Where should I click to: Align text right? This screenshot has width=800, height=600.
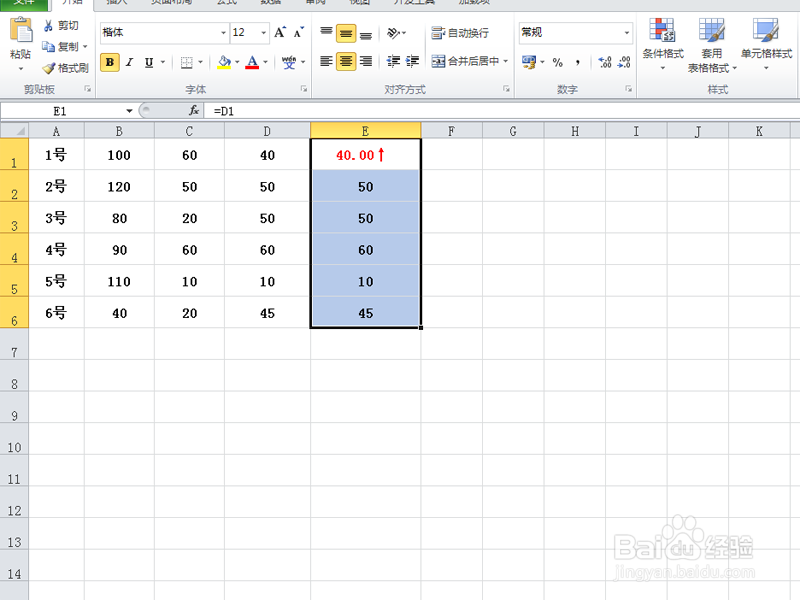click(x=366, y=62)
